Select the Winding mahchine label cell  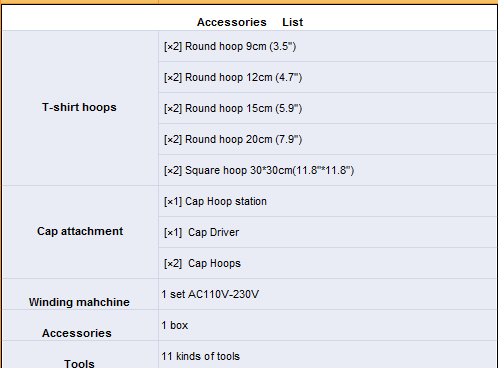coord(80,294)
